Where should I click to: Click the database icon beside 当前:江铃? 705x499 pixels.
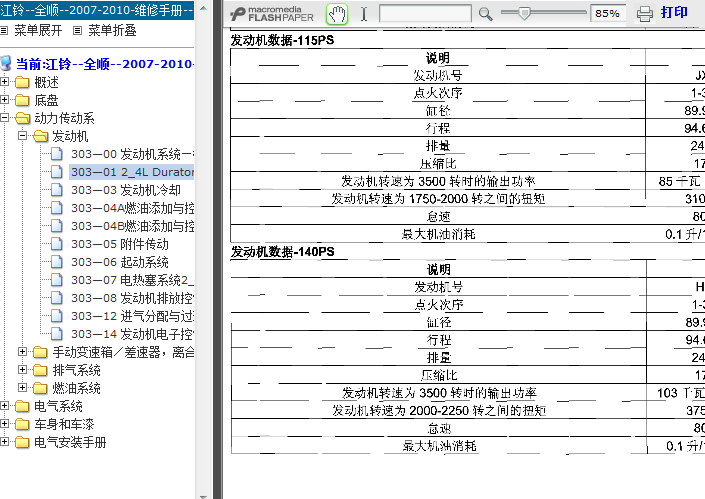[6, 64]
